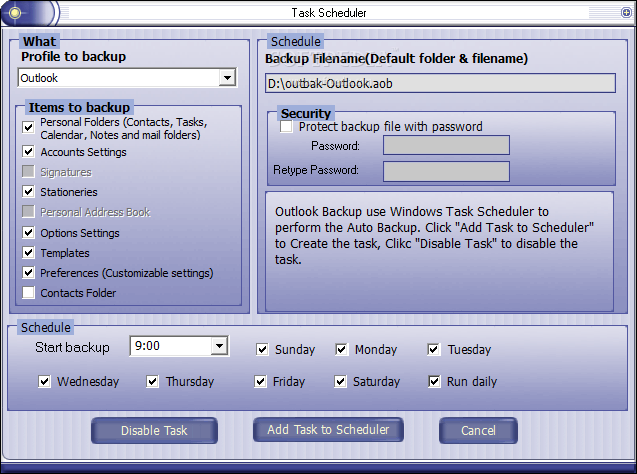Screen dimensions: 637x474
Task: Uncheck Templates checkbox
Action: (28, 252)
